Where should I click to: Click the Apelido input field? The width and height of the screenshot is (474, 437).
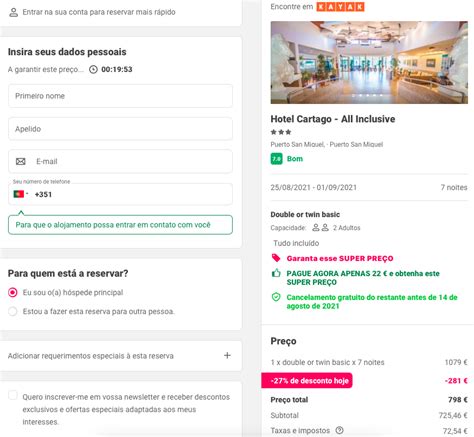click(x=120, y=129)
